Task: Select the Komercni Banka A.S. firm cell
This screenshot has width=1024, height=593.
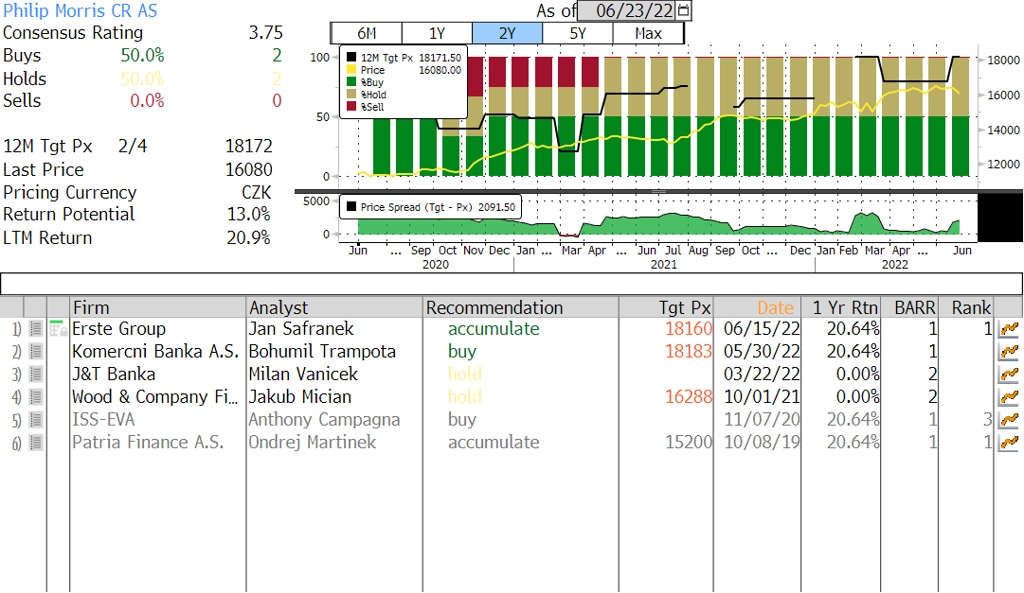Action: point(155,351)
